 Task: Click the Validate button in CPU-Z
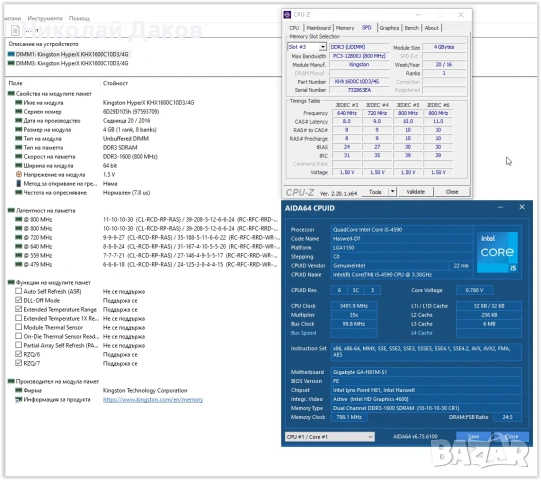tap(416, 192)
